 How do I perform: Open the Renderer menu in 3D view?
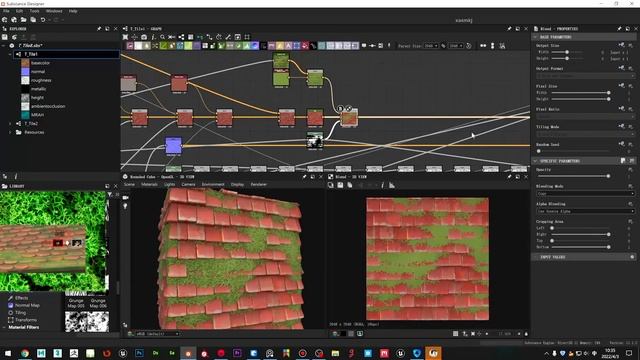tap(258, 184)
